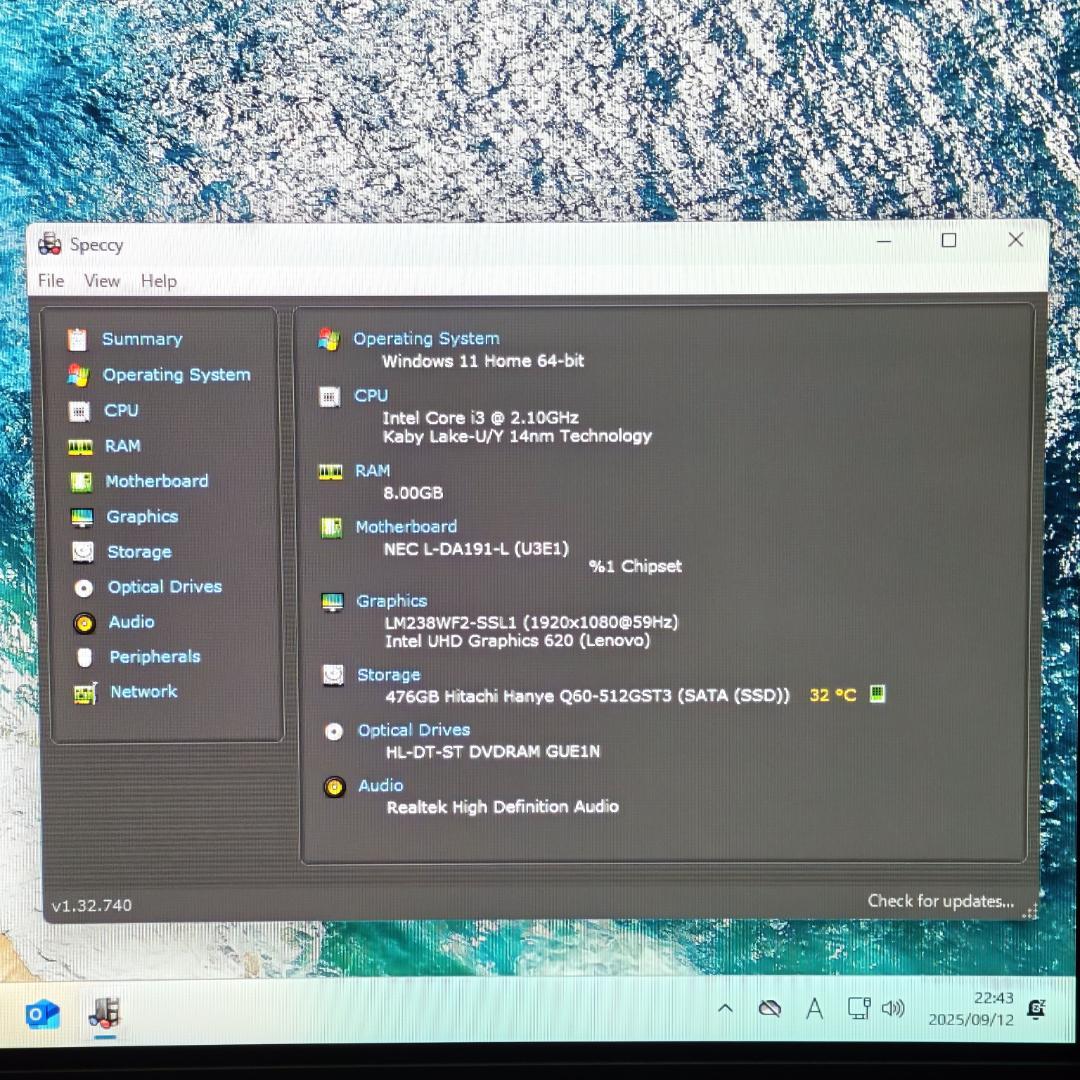1080x1080 pixels.
Task: Select the Summary icon in the sidebar
Action: coord(78,340)
